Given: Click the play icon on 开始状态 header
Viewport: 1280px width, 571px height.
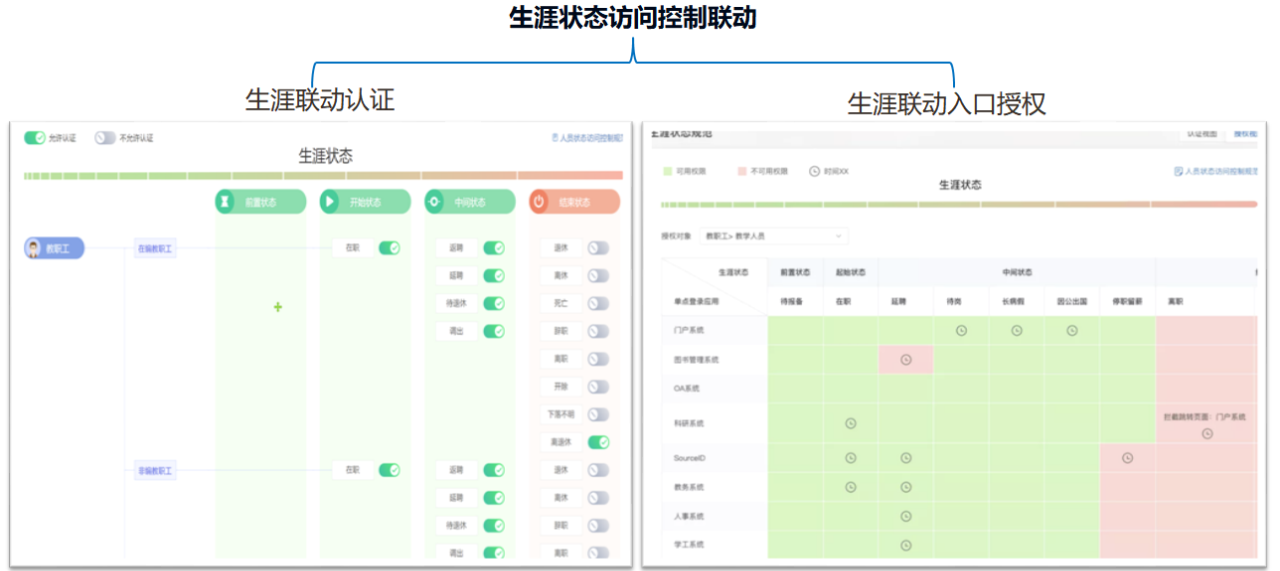Looking at the screenshot, I should point(331,202).
